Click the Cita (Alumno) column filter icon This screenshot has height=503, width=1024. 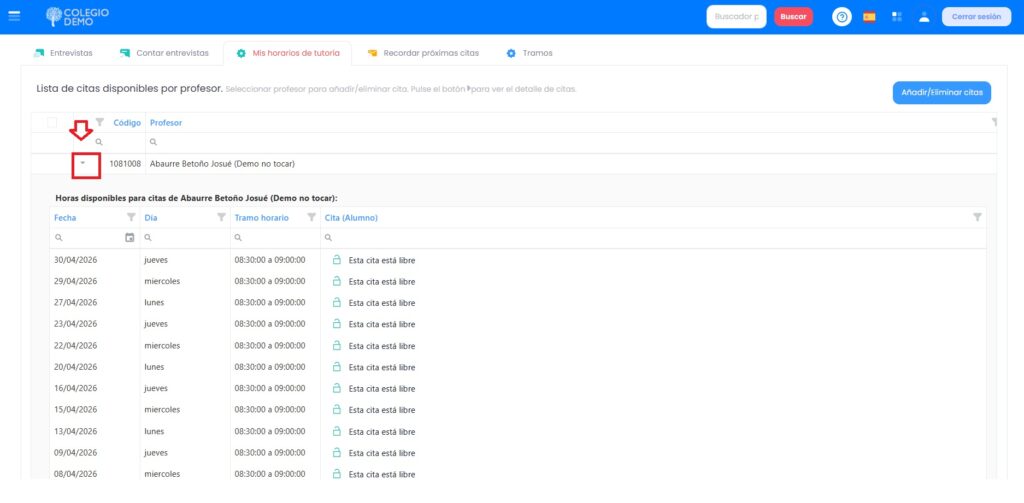[x=977, y=217]
